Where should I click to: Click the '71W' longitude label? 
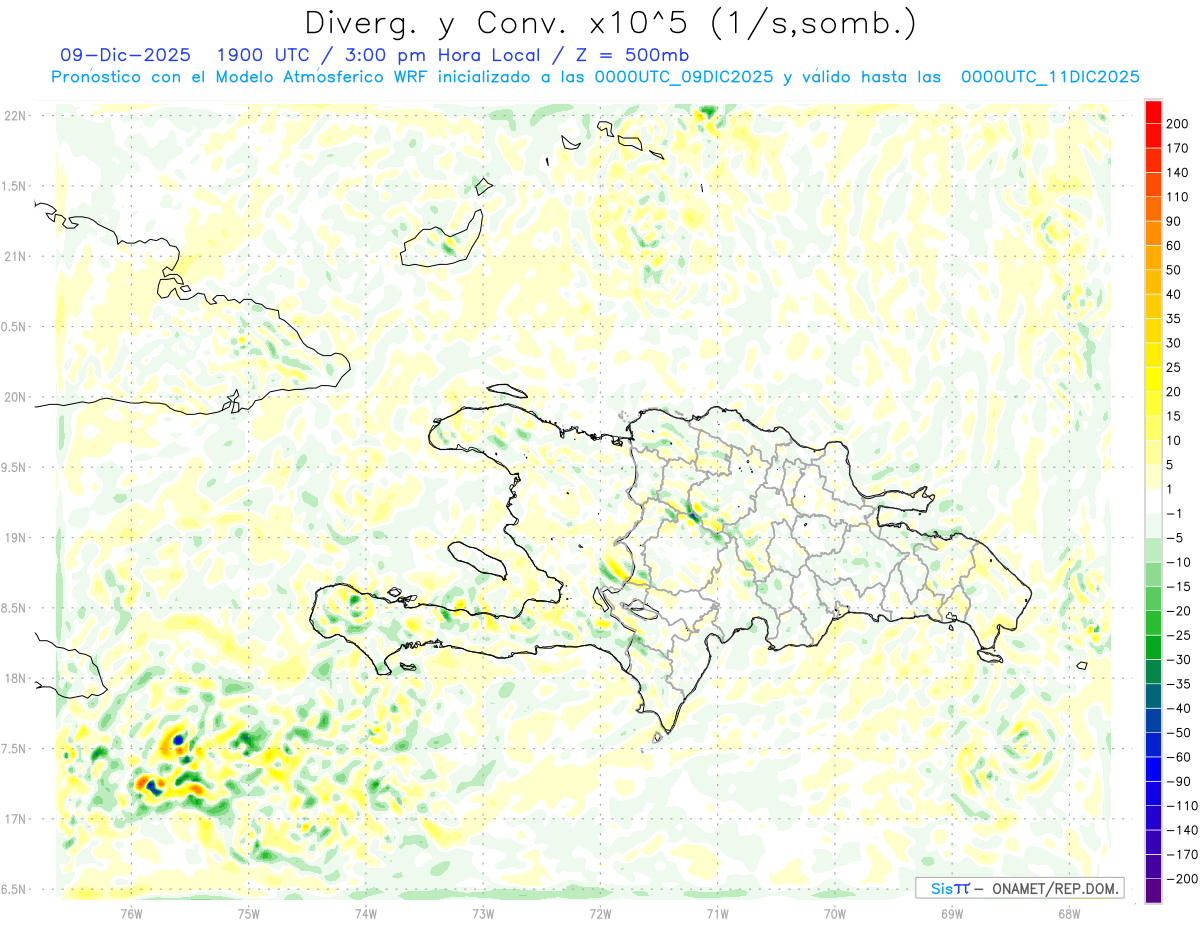tap(717, 913)
